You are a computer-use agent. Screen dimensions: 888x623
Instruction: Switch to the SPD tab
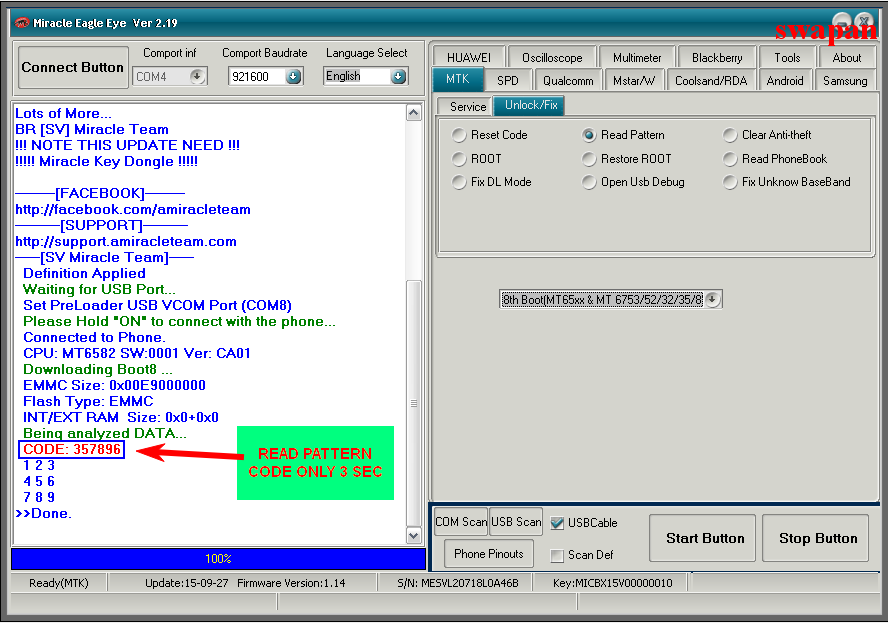tap(507, 80)
